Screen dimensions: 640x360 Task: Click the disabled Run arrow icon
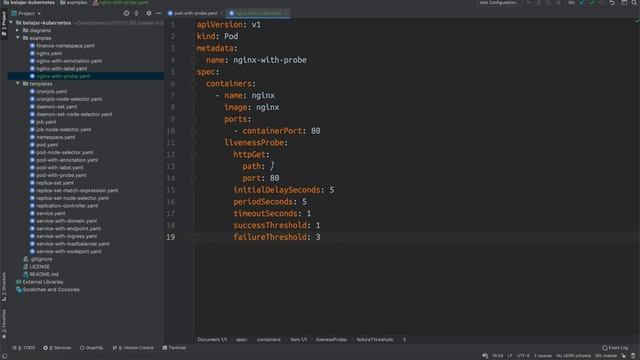click(x=529, y=2)
